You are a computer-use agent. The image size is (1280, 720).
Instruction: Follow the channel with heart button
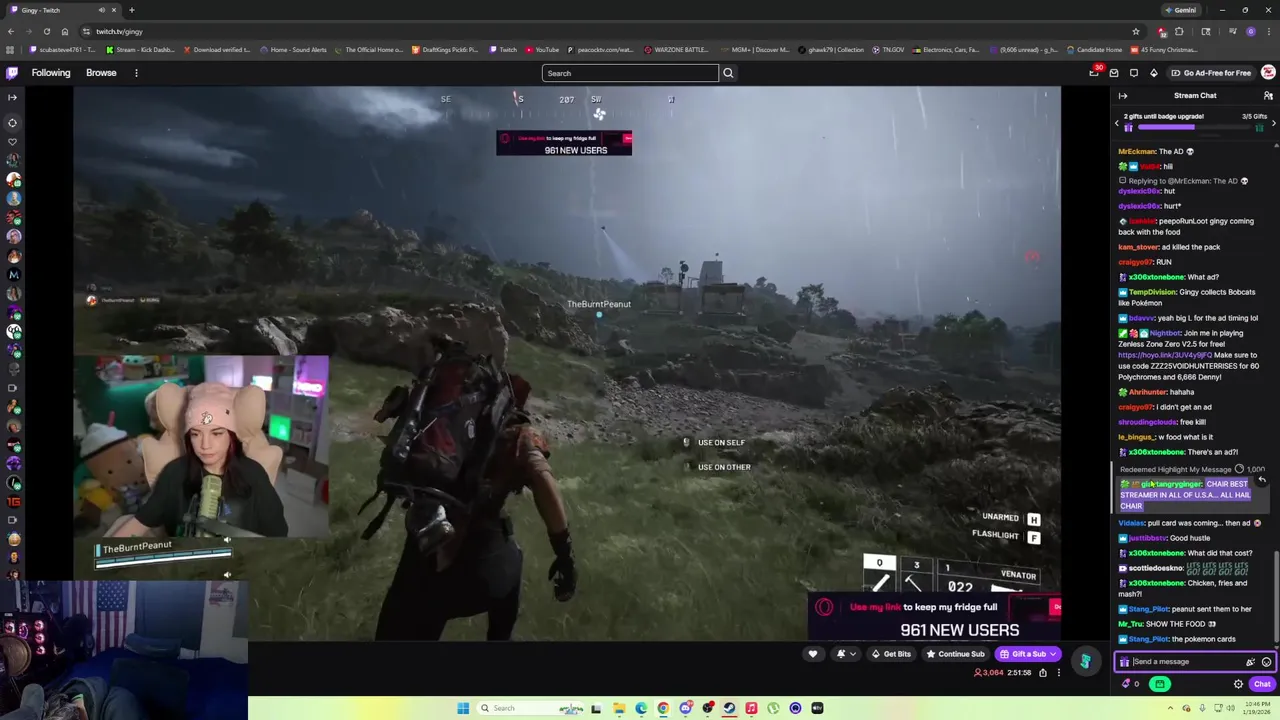tap(813, 654)
